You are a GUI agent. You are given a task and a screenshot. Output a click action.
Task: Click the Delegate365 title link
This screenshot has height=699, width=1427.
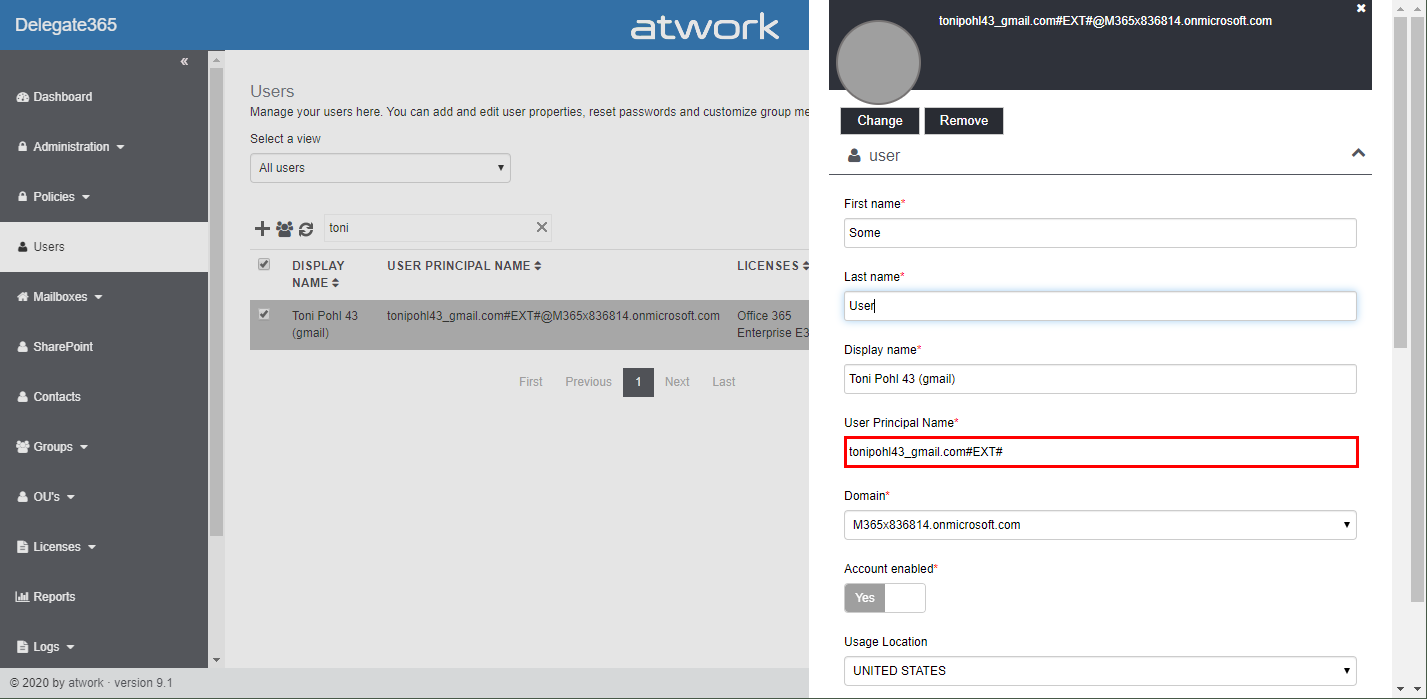66,25
